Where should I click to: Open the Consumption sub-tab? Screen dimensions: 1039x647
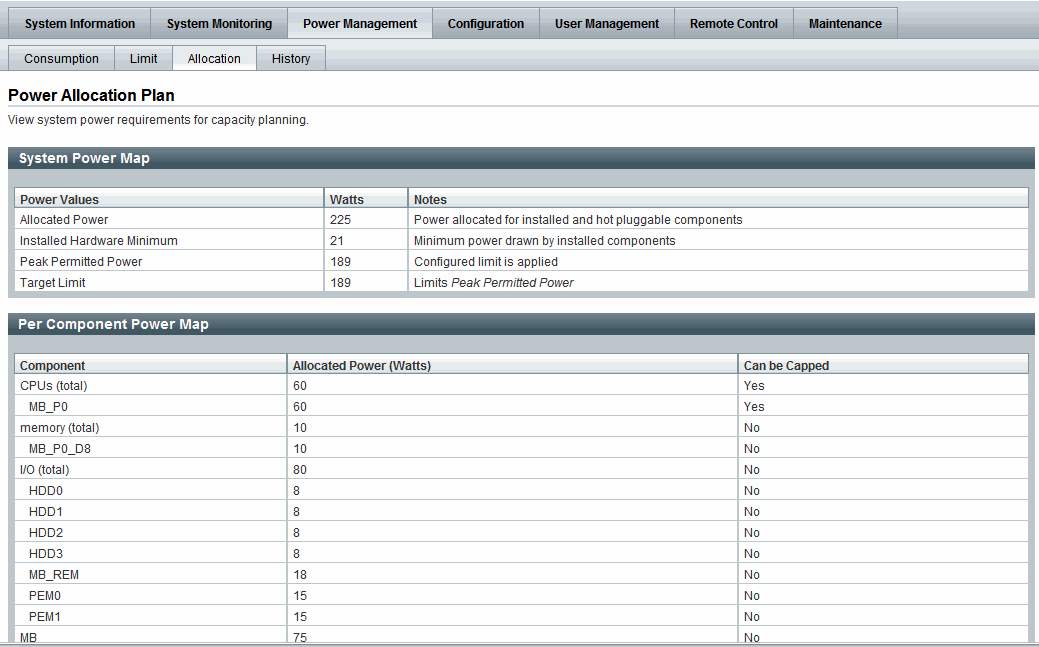[61, 58]
